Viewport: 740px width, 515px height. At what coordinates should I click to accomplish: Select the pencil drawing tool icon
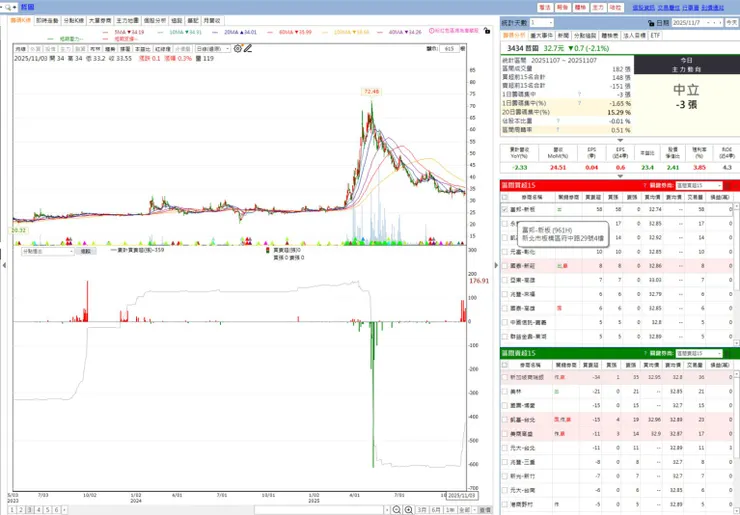tap(248, 48)
